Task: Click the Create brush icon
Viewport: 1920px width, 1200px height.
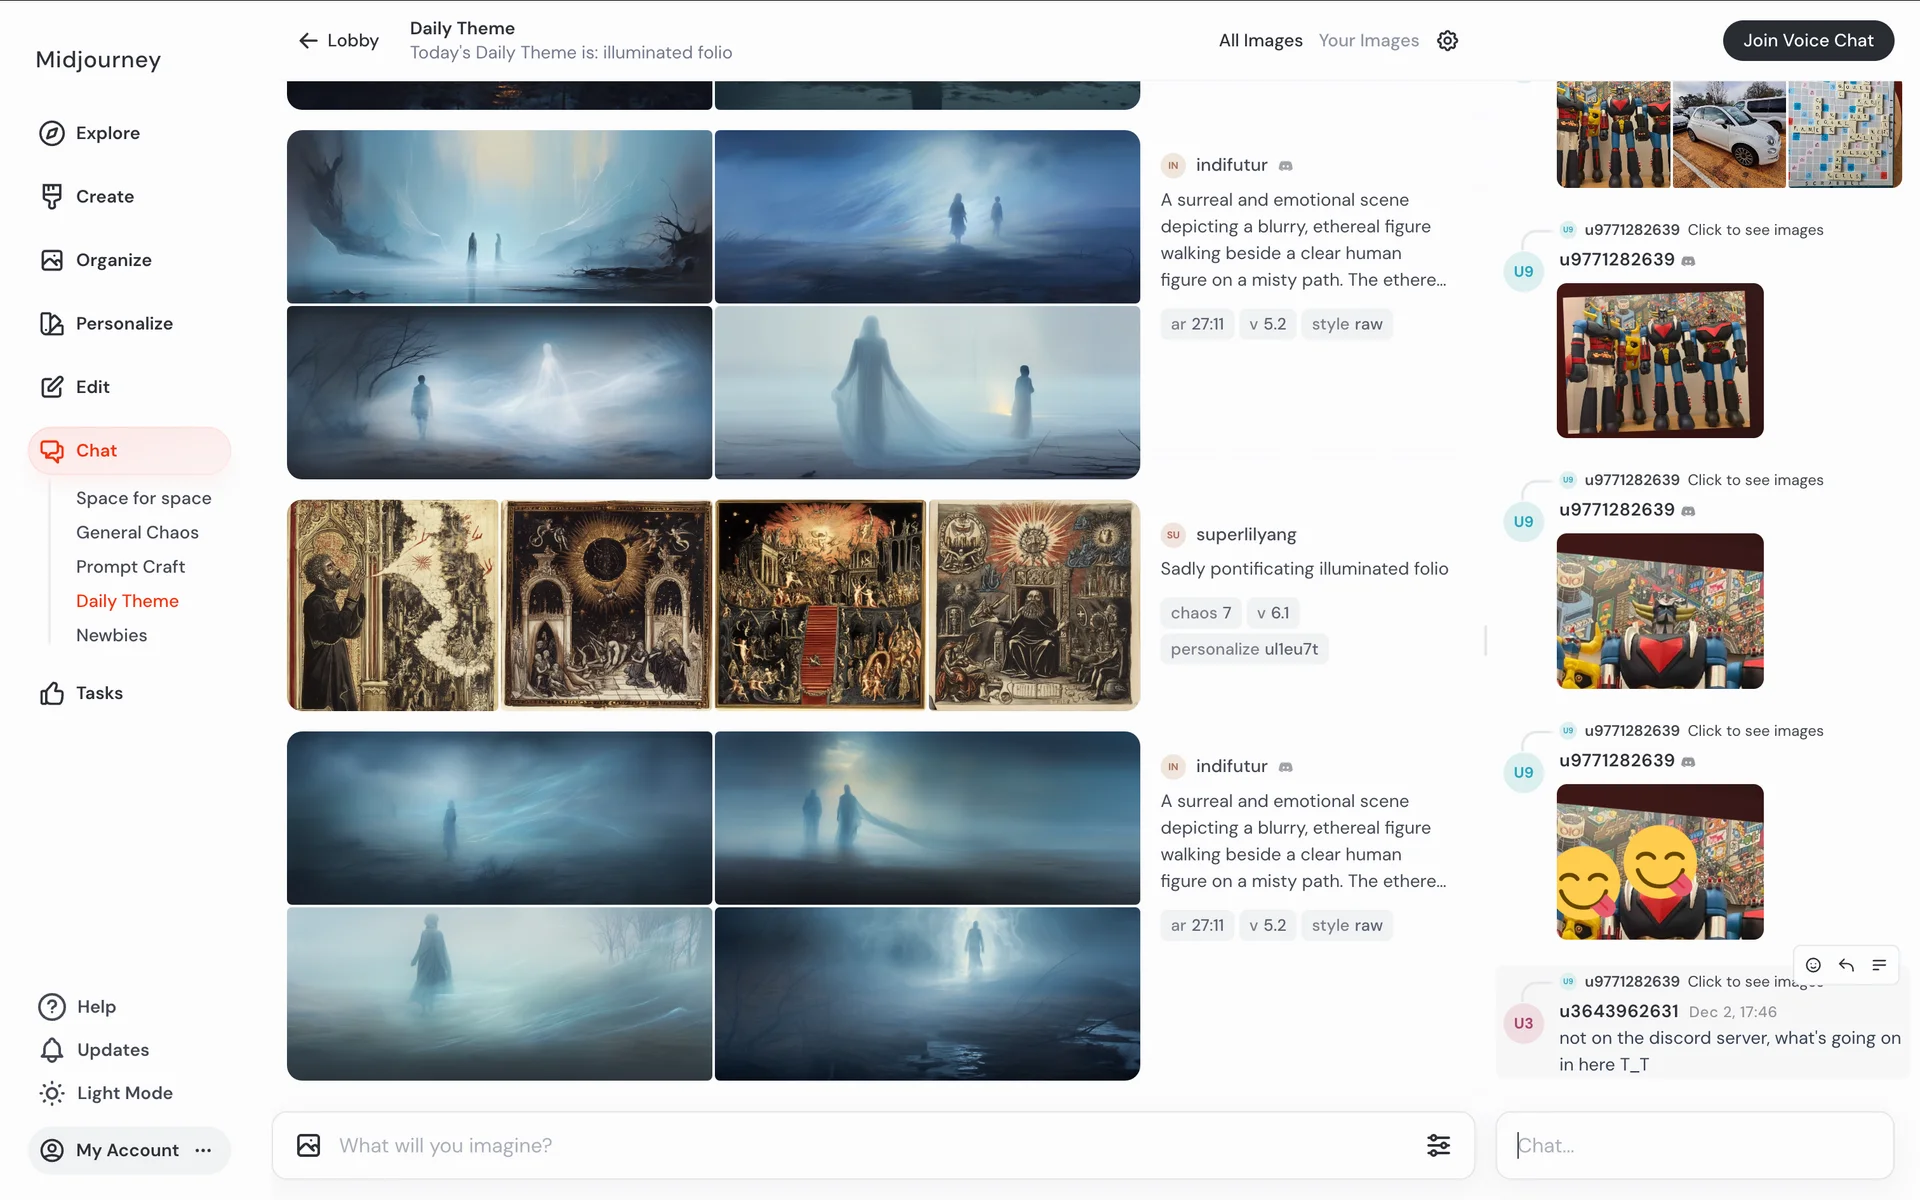Action: coord(52,197)
